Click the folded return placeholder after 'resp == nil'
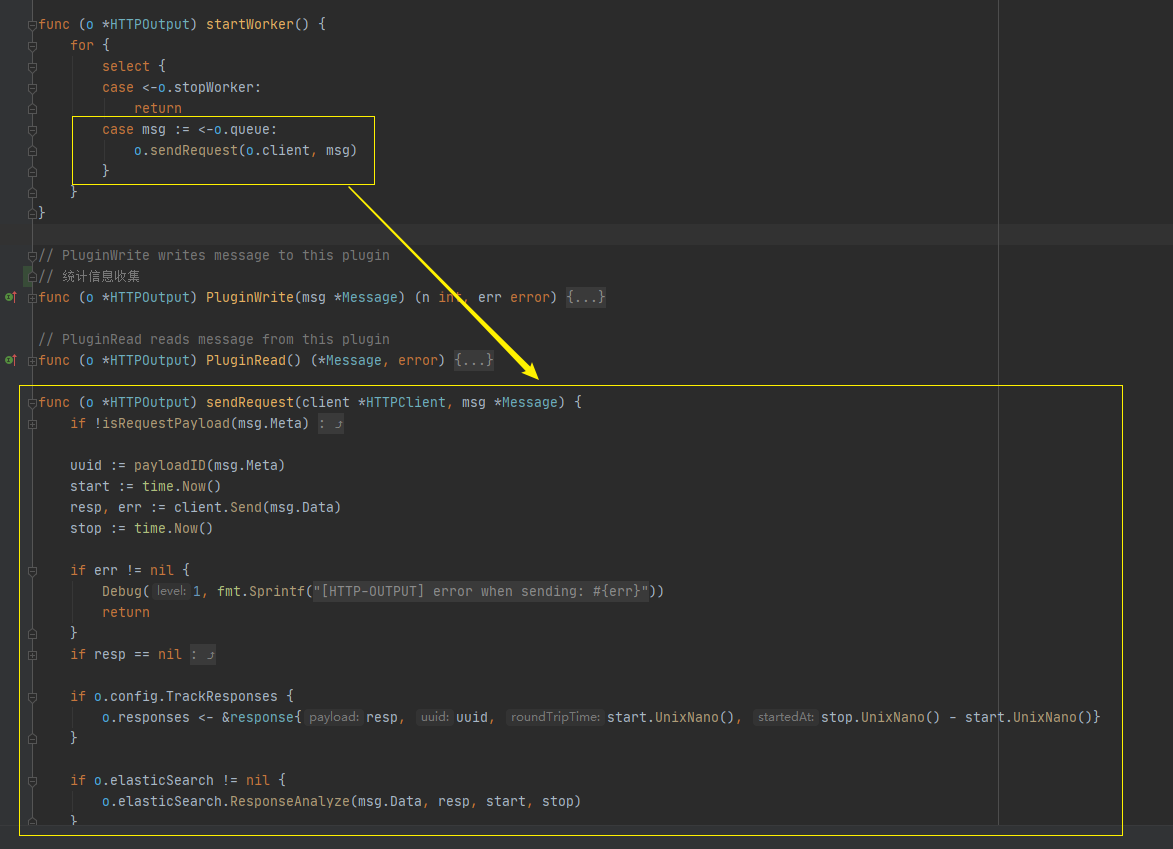This screenshot has height=849, width=1173. [x=203, y=654]
